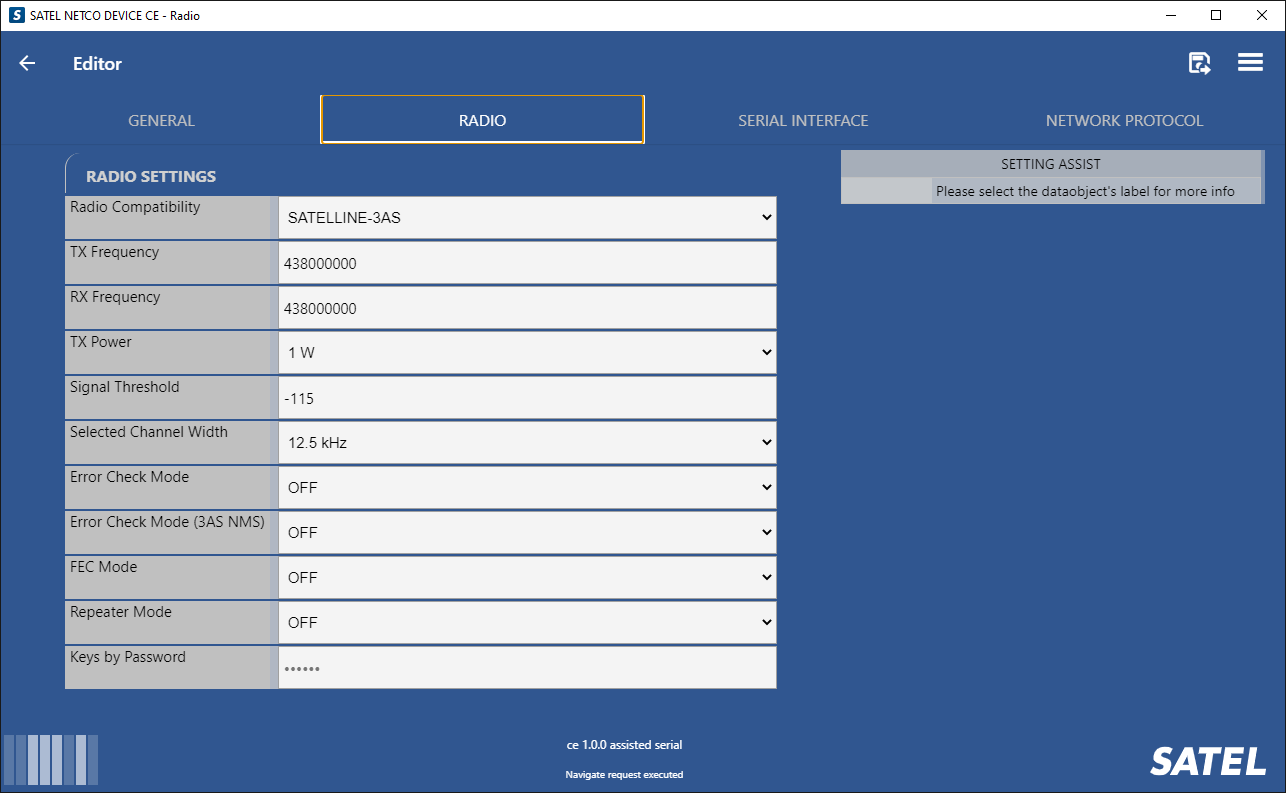Go back using the arrow icon
Viewport: 1286px width, 793px height.
coord(27,63)
